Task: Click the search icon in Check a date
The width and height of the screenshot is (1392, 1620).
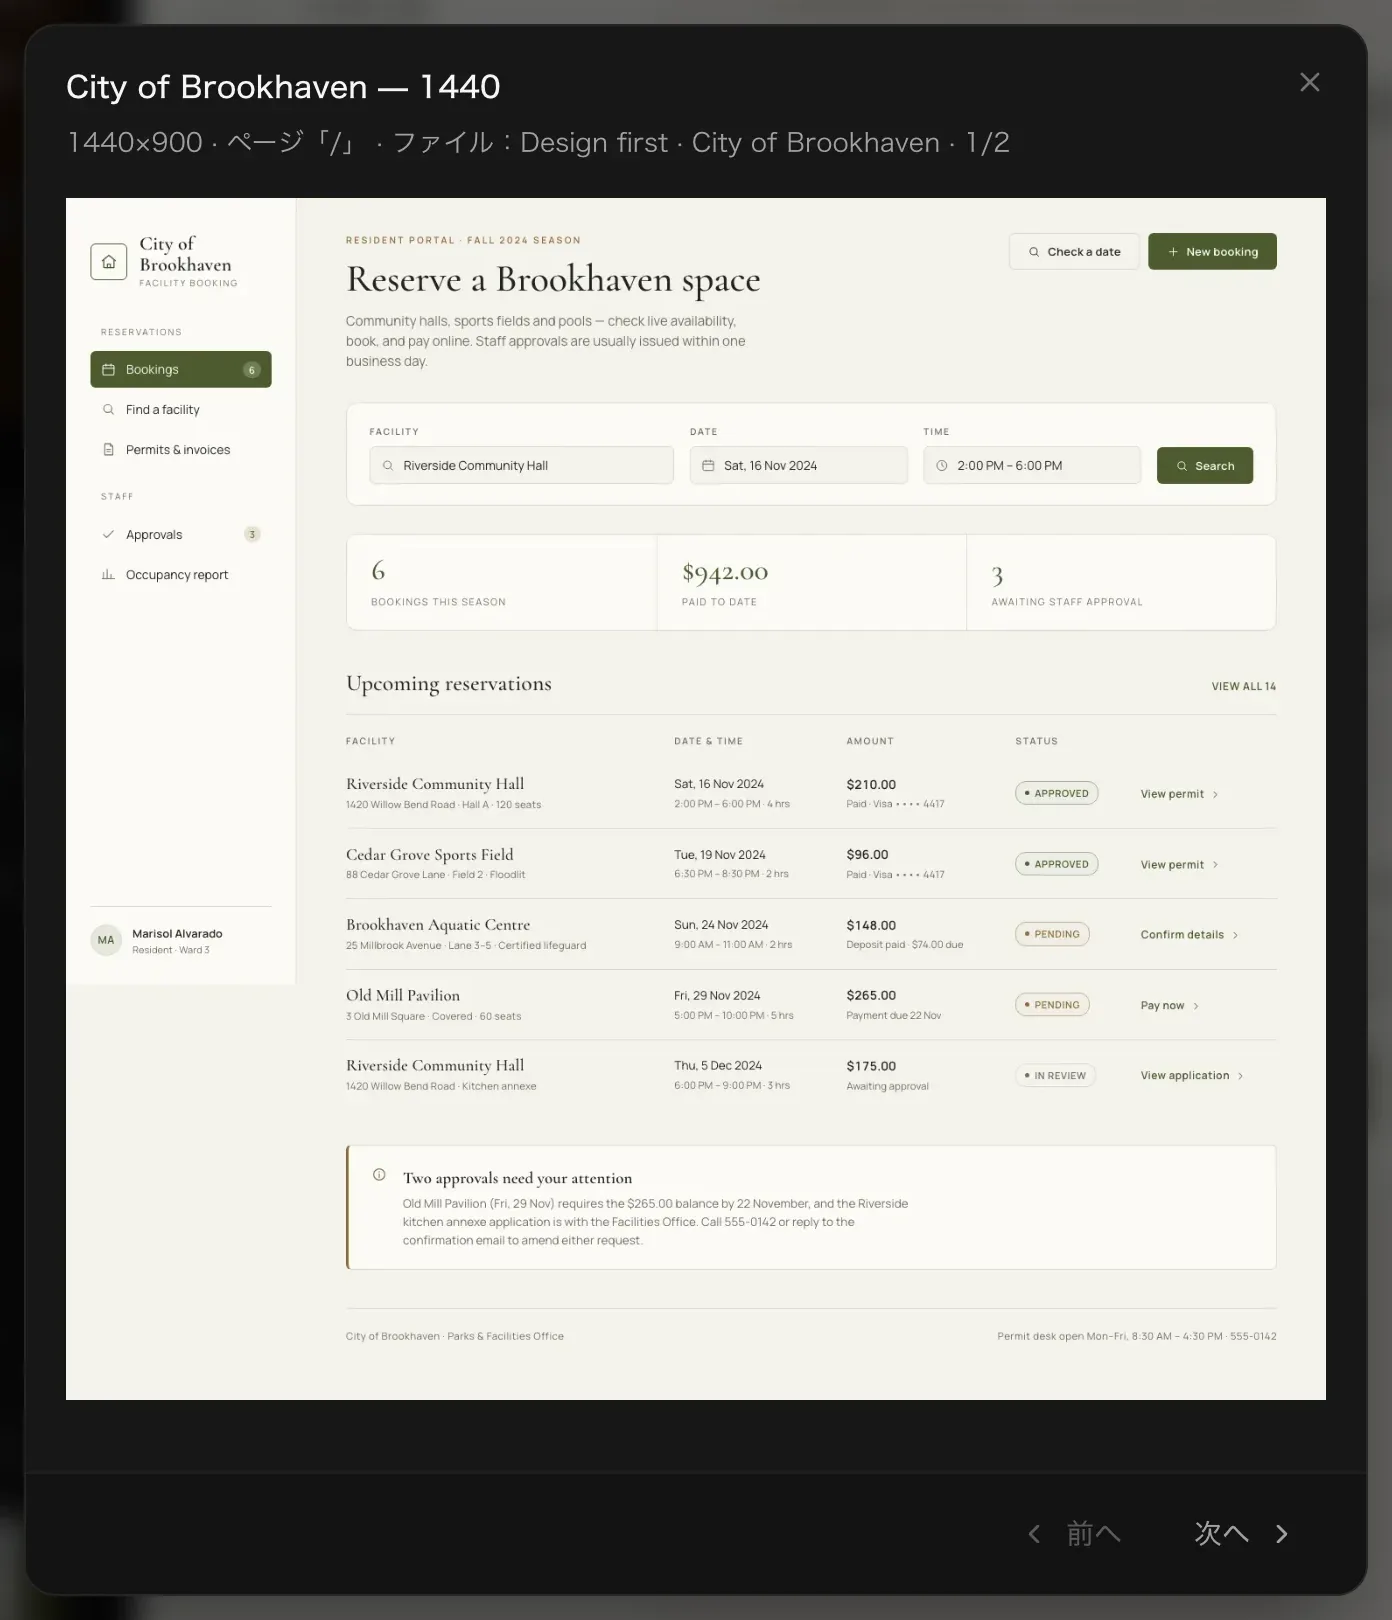Action: coord(1034,252)
